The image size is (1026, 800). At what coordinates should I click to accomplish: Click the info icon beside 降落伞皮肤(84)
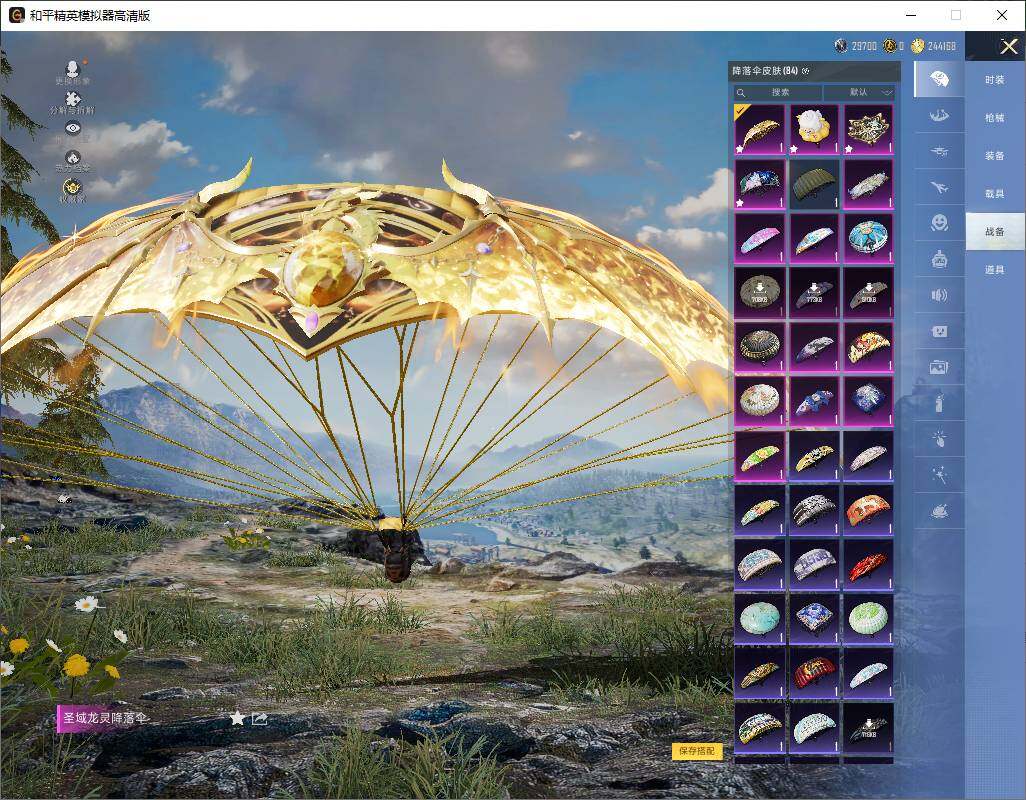[x=806, y=71]
